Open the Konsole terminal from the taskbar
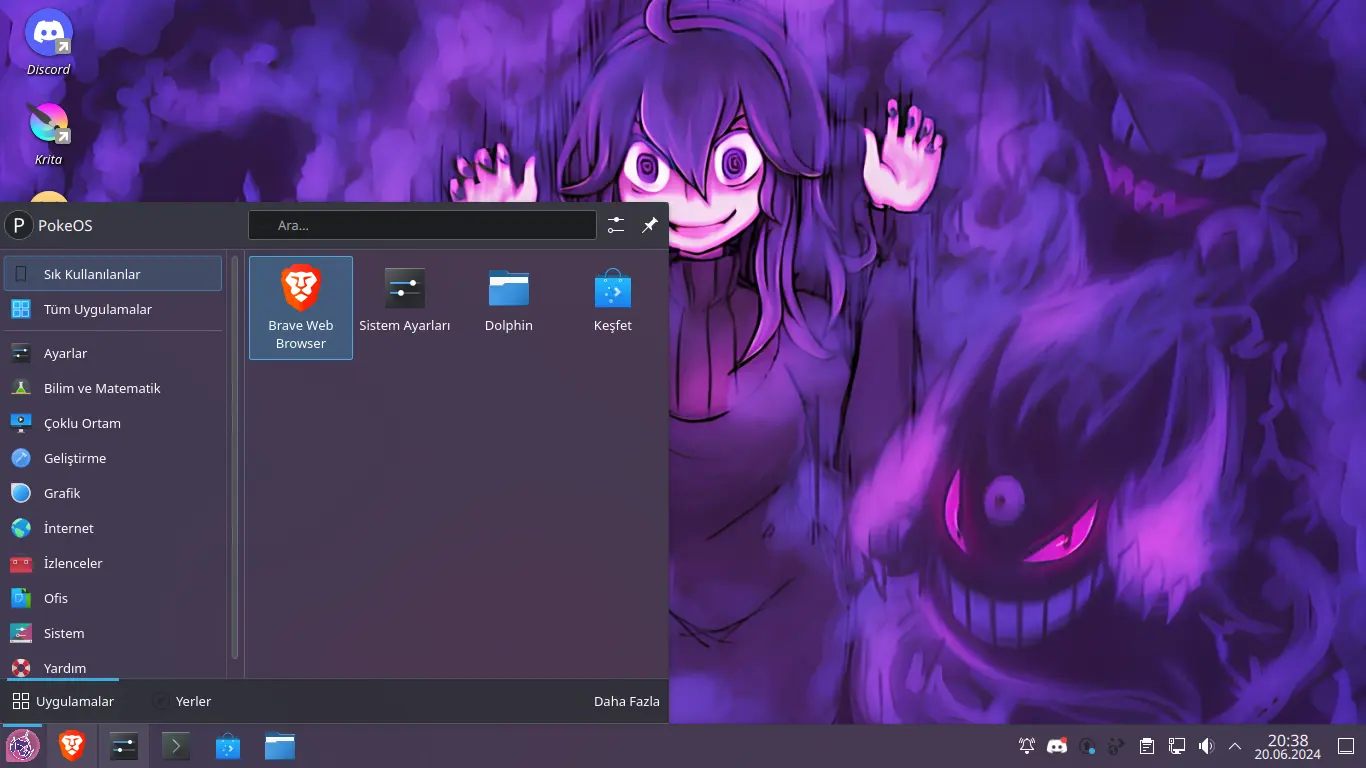The image size is (1366, 768). point(176,746)
